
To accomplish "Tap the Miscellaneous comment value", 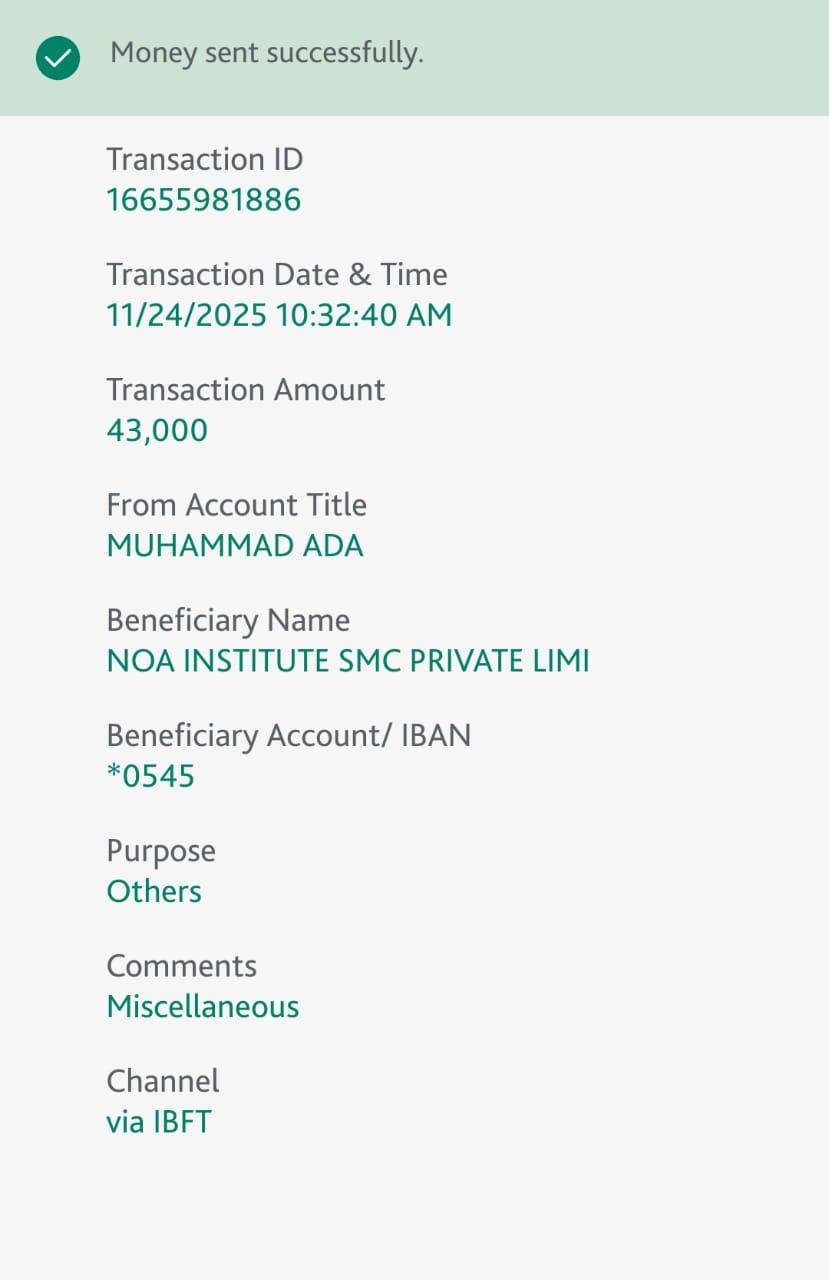I will click(x=202, y=1006).
